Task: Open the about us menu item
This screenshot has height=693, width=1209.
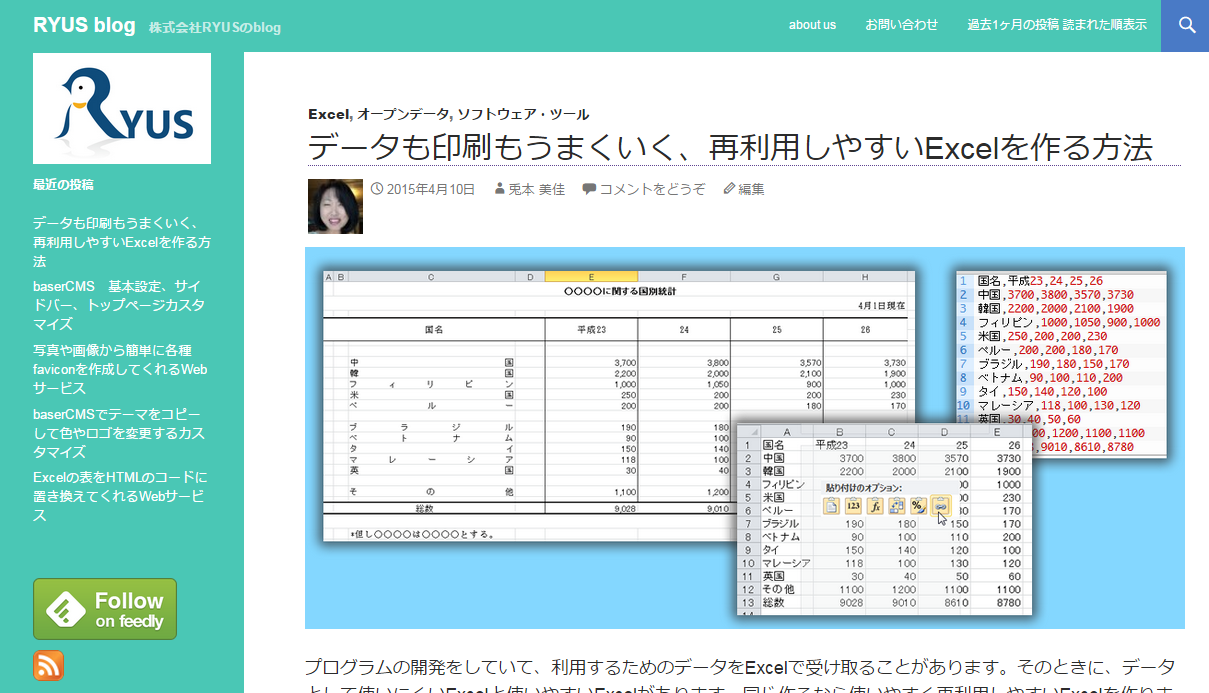Action: [x=812, y=25]
